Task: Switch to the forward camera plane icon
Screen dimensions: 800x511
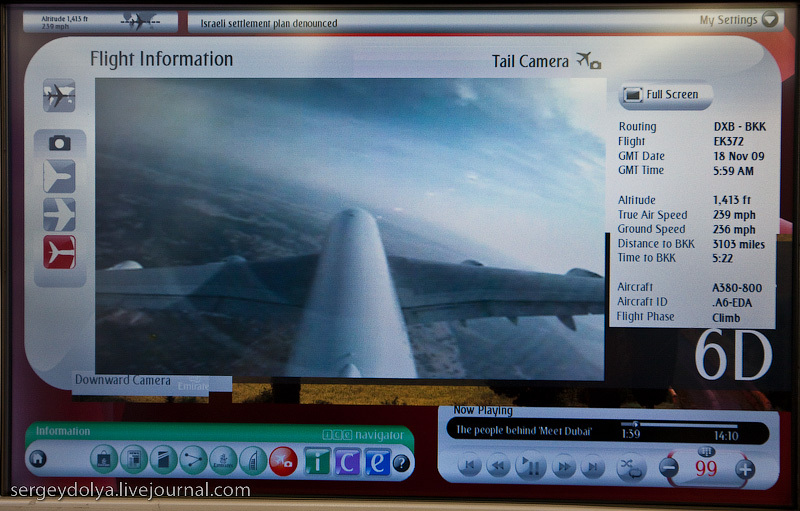Action: coord(59,176)
